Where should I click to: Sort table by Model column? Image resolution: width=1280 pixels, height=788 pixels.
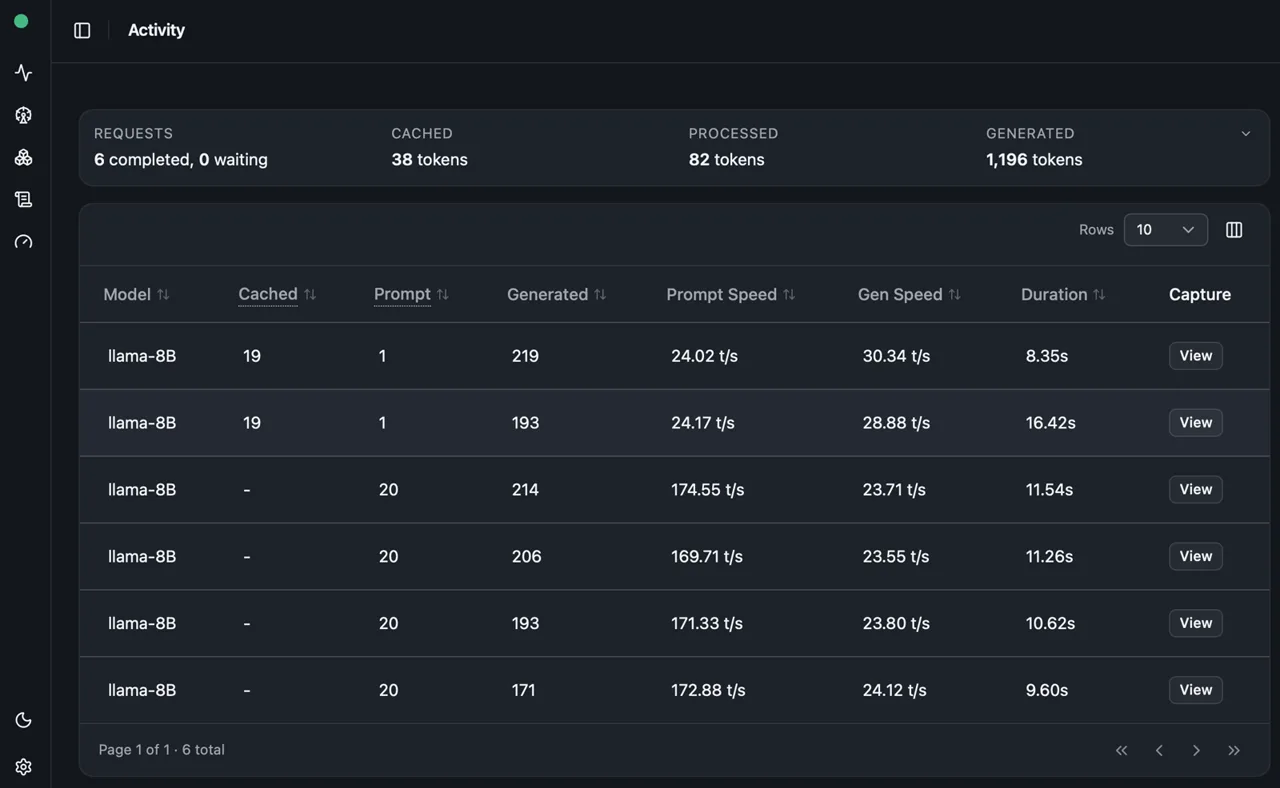pos(137,294)
